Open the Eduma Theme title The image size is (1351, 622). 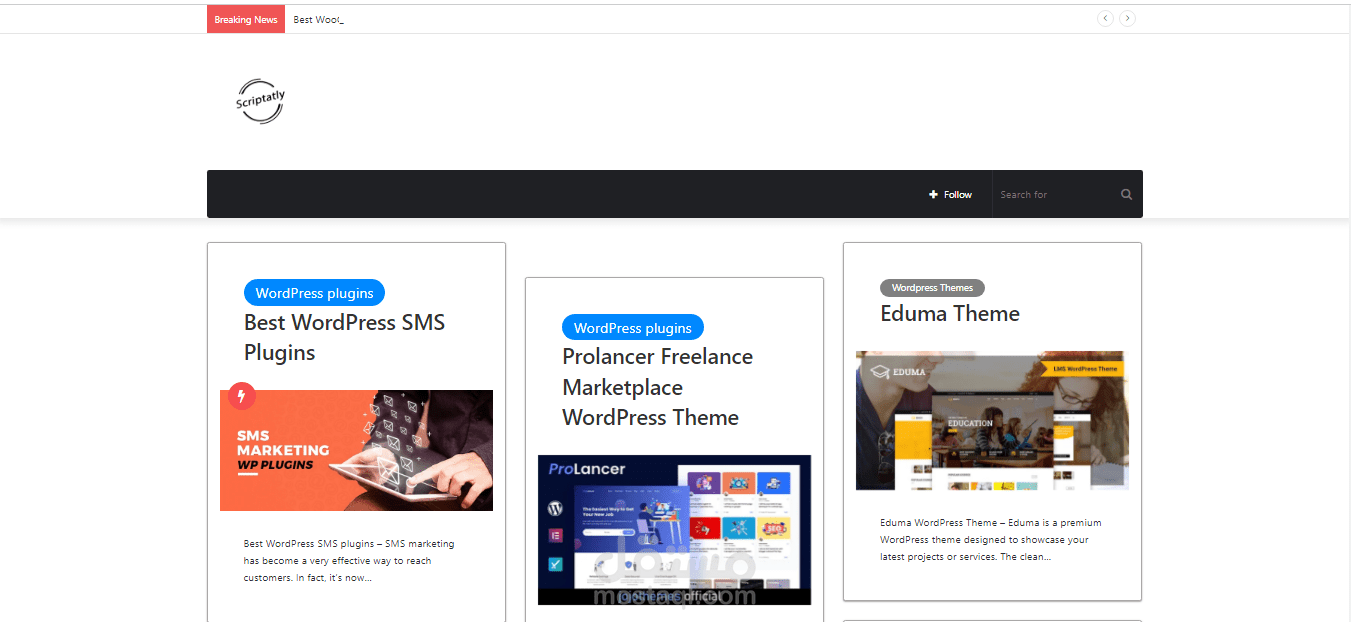(x=950, y=313)
